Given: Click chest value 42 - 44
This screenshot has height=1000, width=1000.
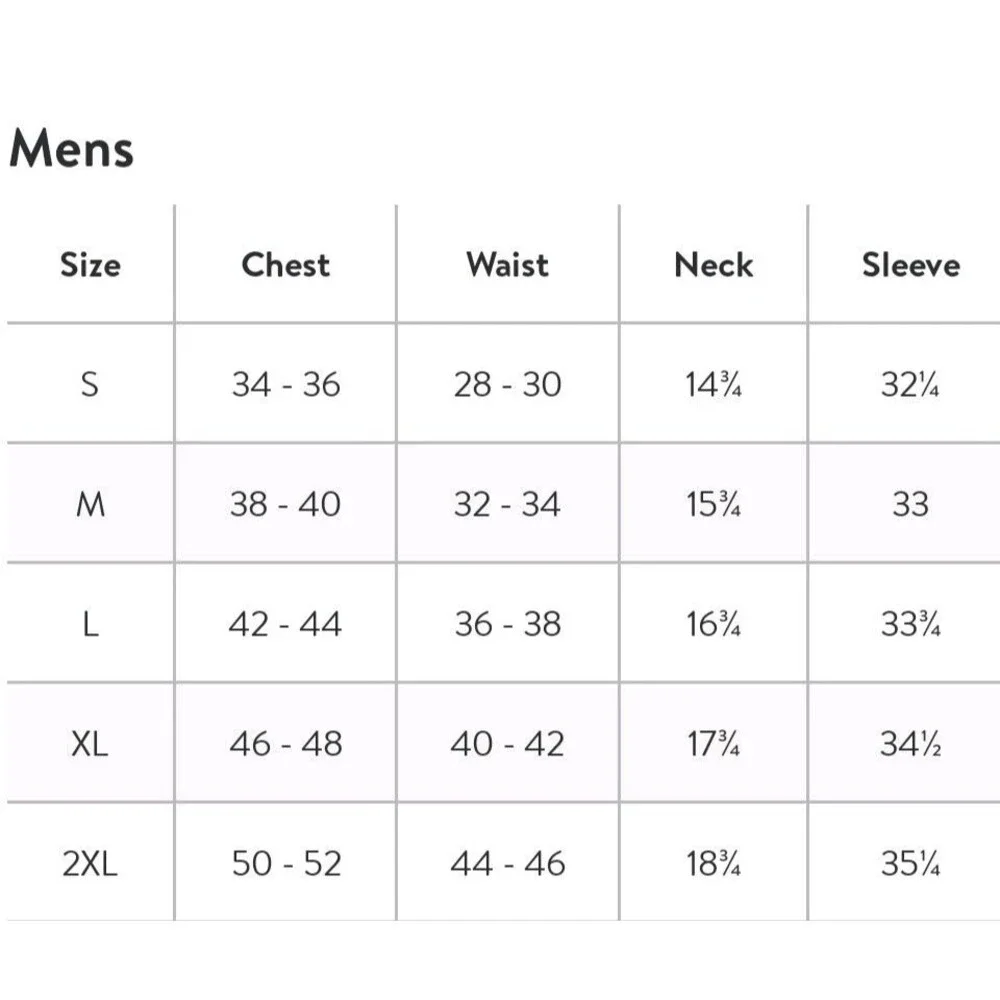Looking at the screenshot, I should tap(285, 624).
